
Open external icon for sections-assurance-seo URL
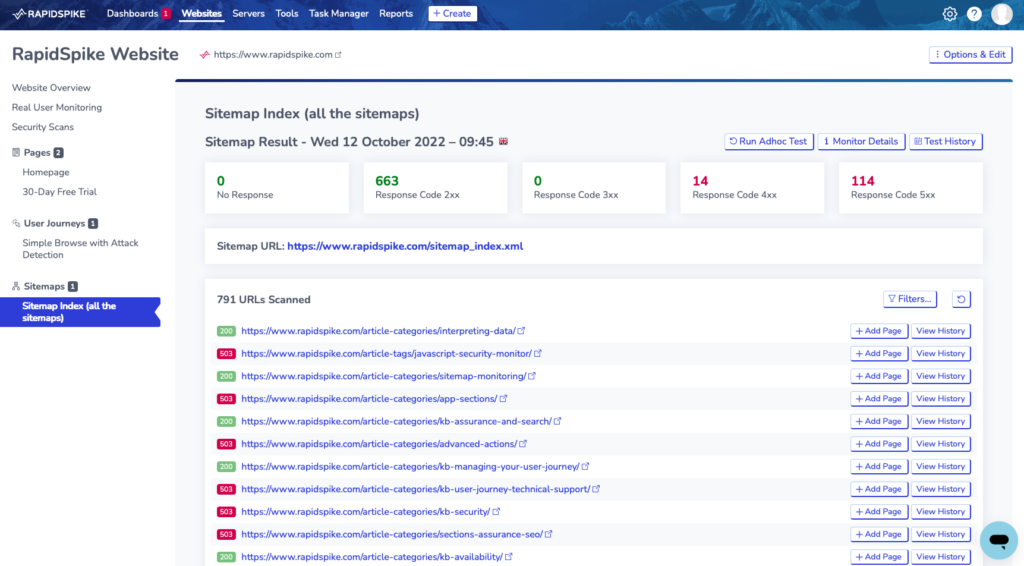tap(549, 534)
